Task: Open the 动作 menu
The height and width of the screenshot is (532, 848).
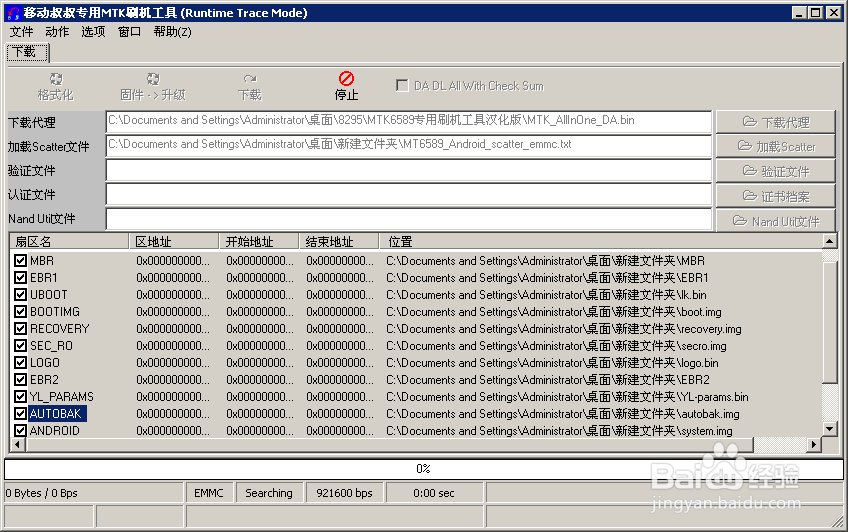Action: [x=57, y=32]
